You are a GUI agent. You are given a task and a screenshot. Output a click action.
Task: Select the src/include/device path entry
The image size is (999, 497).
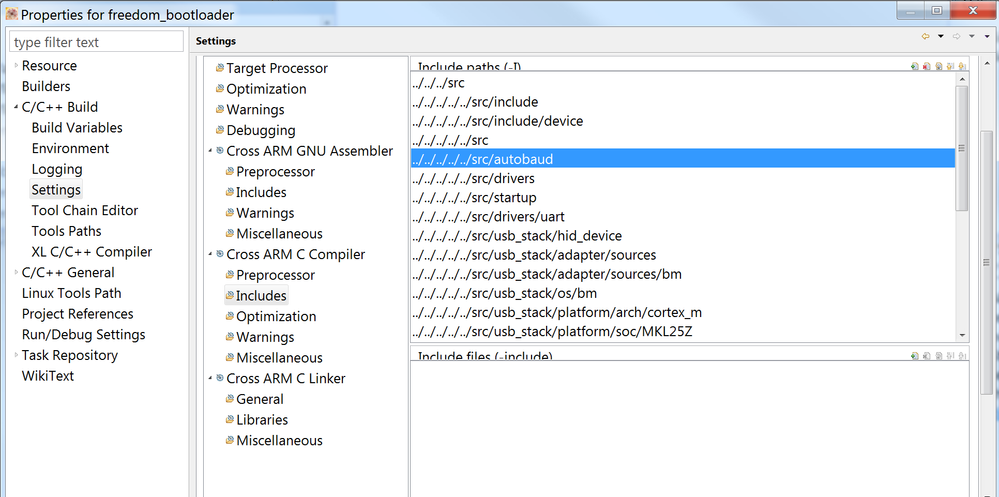pos(683,120)
